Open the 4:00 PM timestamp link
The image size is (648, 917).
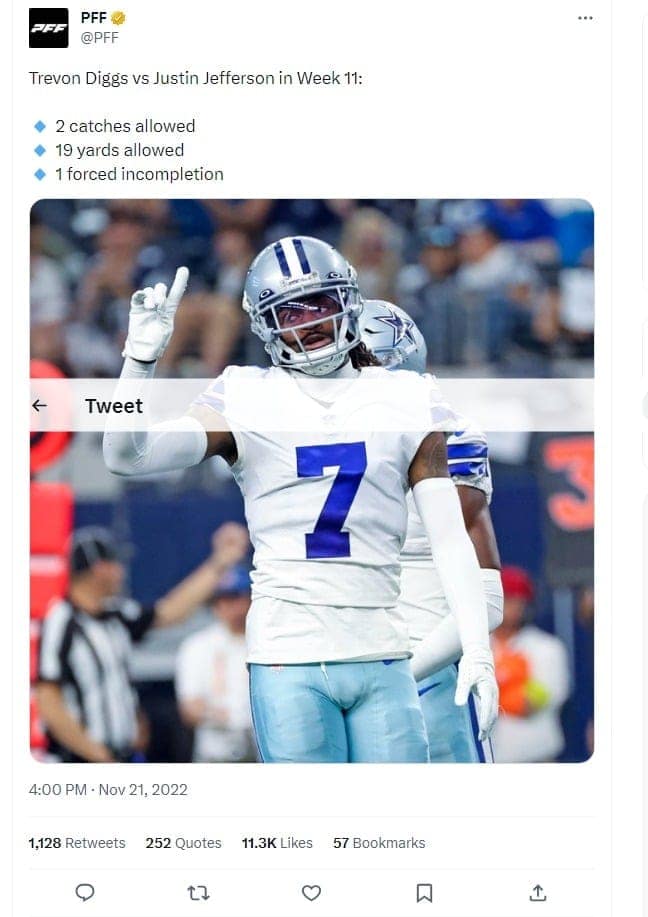tap(57, 790)
